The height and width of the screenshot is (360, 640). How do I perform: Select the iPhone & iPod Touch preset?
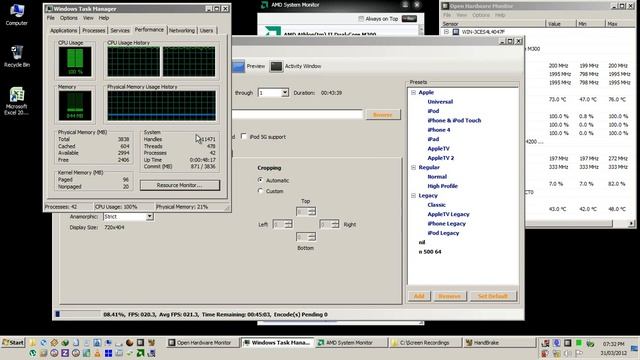(454, 120)
